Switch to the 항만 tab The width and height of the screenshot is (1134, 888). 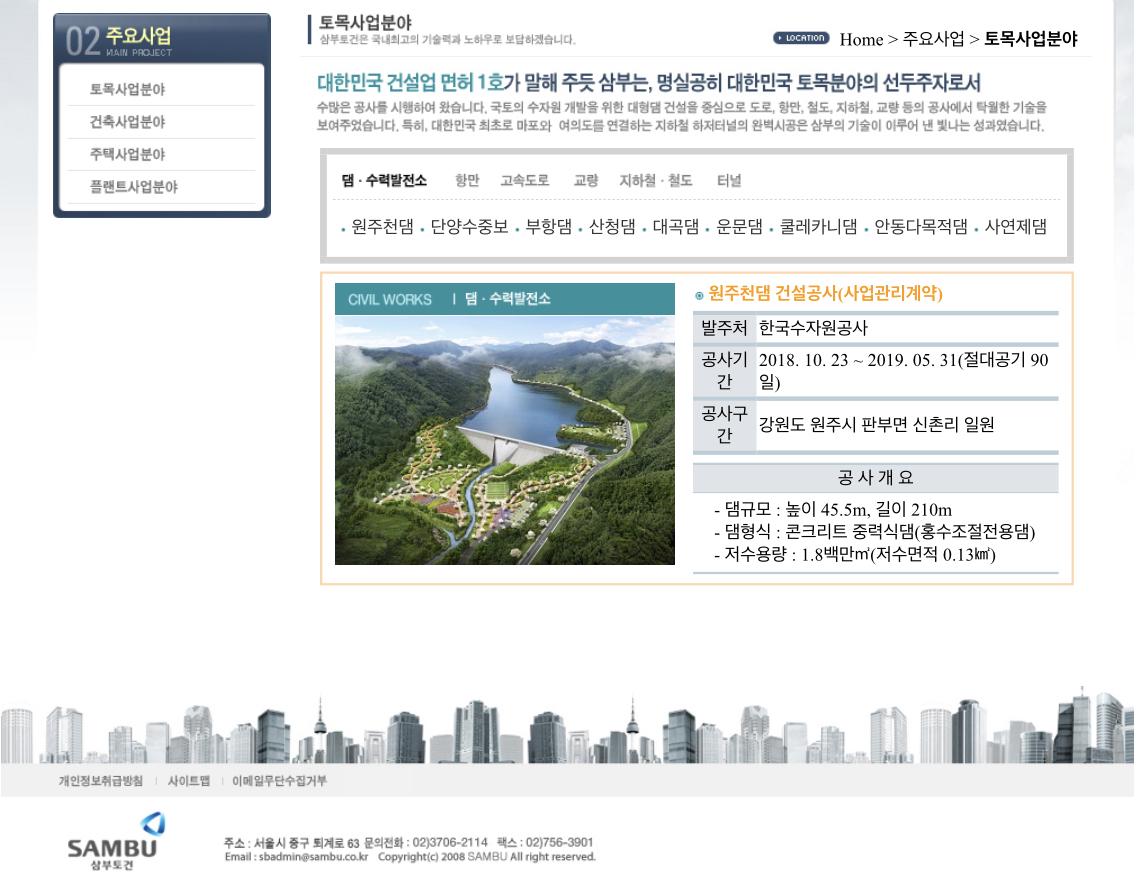pos(467,180)
